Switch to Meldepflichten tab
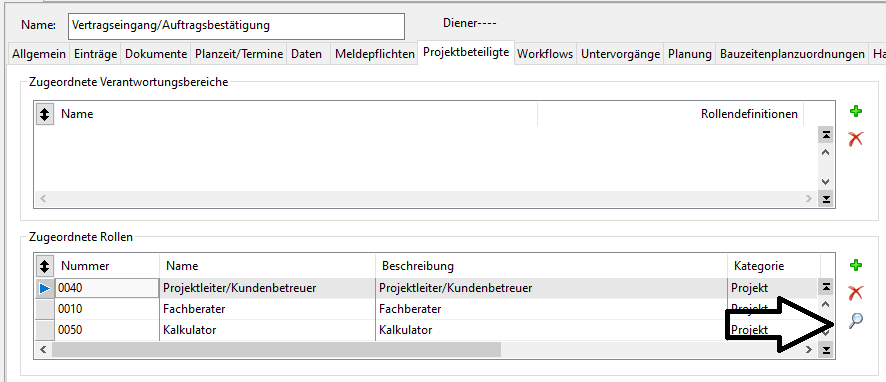The image size is (886, 382). [x=375, y=54]
